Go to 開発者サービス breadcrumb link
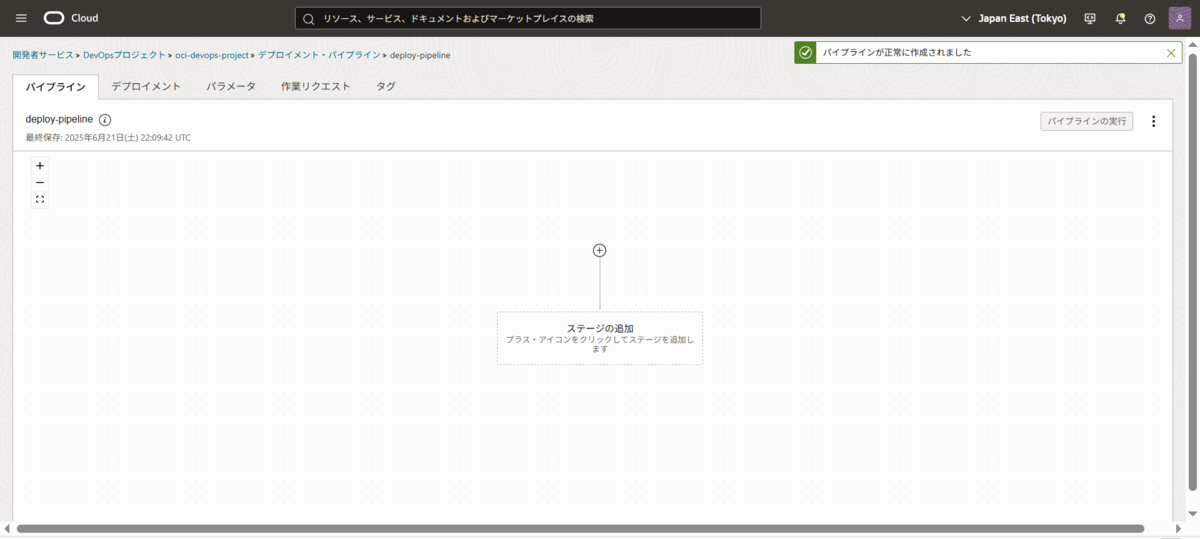 pyautogui.click(x=43, y=55)
